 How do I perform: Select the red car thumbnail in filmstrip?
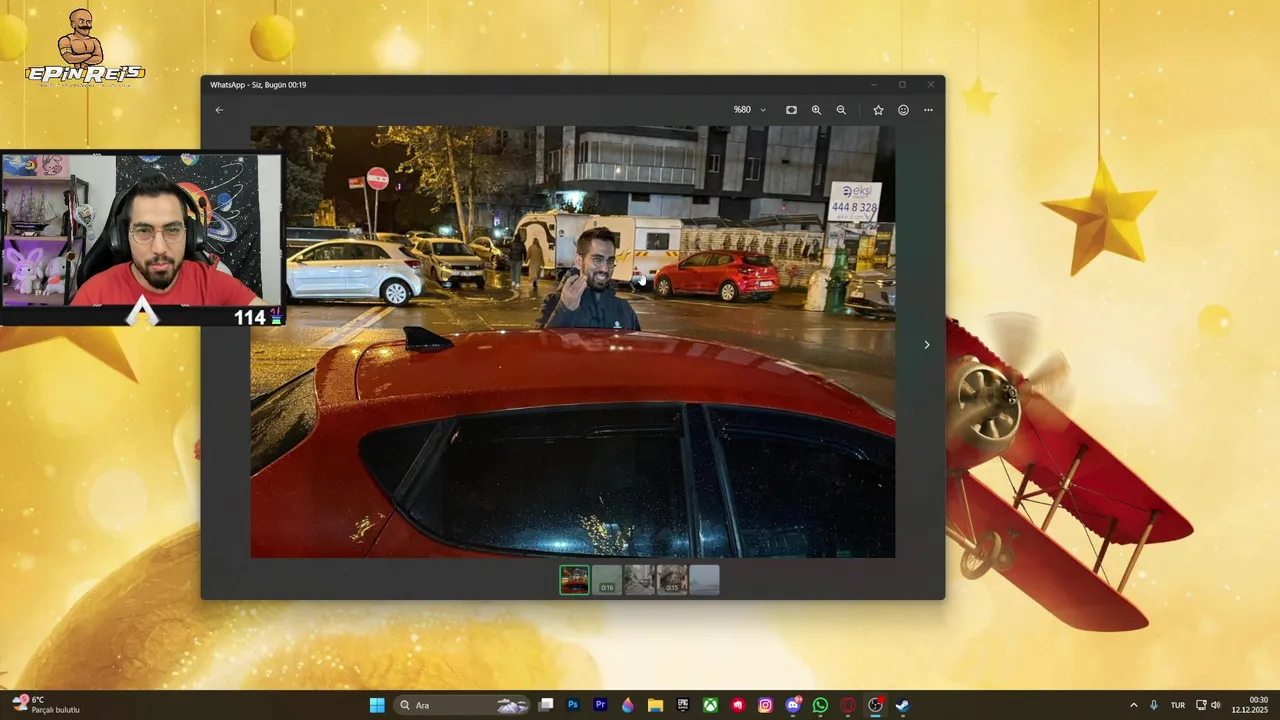point(574,580)
